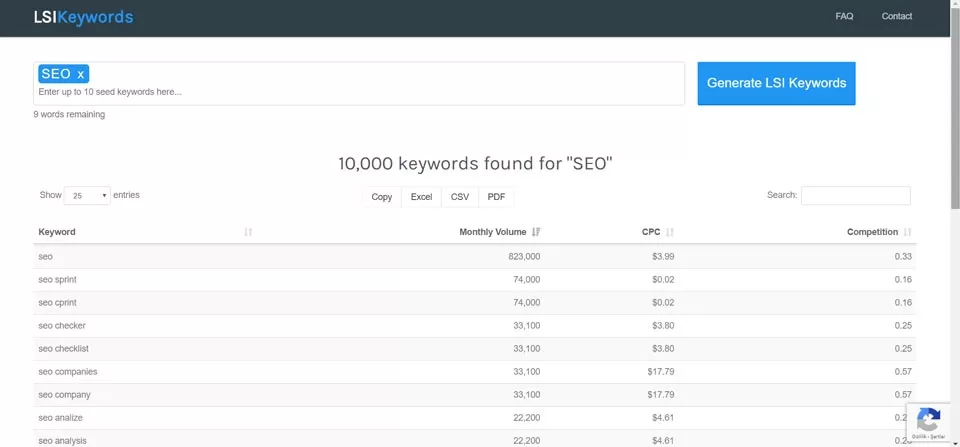The image size is (960, 447).
Task: Copy the table with Copy button
Action: click(x=381, y=197)
